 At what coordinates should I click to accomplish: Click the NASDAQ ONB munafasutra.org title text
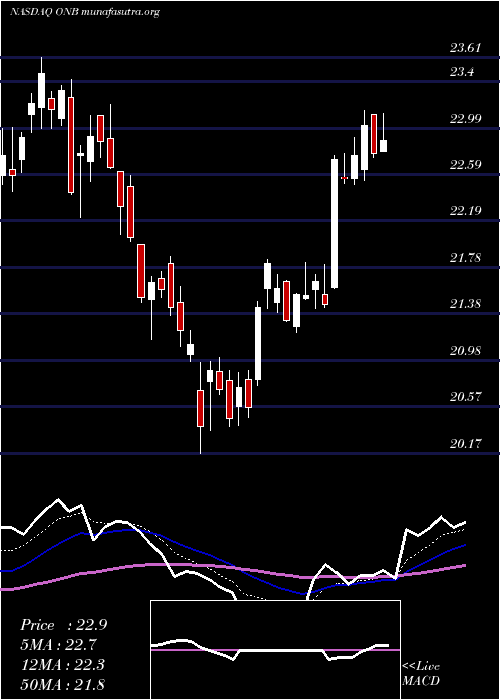[x=85, y=12]
